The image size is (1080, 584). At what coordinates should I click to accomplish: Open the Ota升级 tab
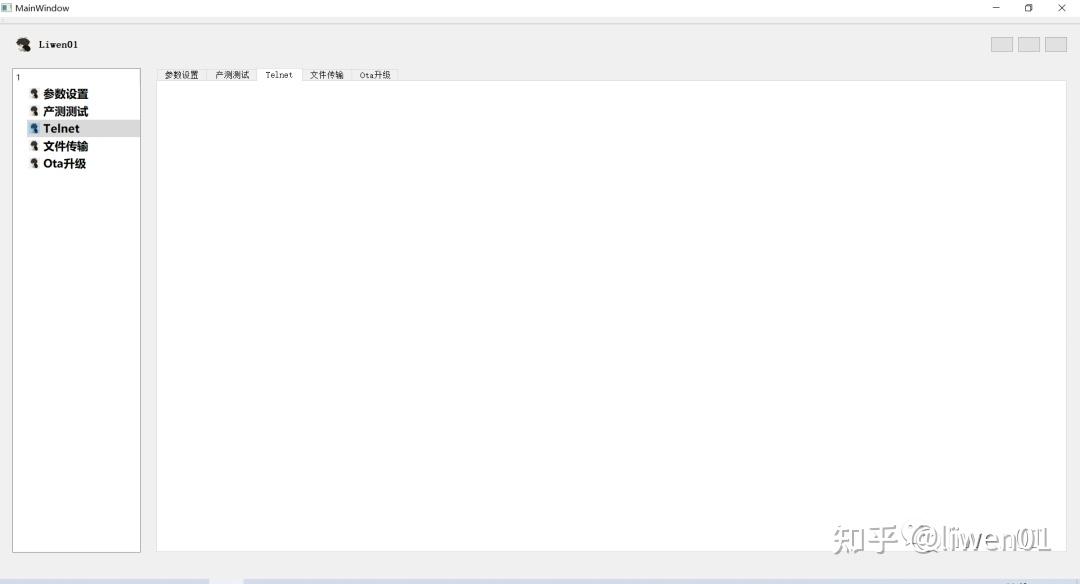[x=375, y=74]
